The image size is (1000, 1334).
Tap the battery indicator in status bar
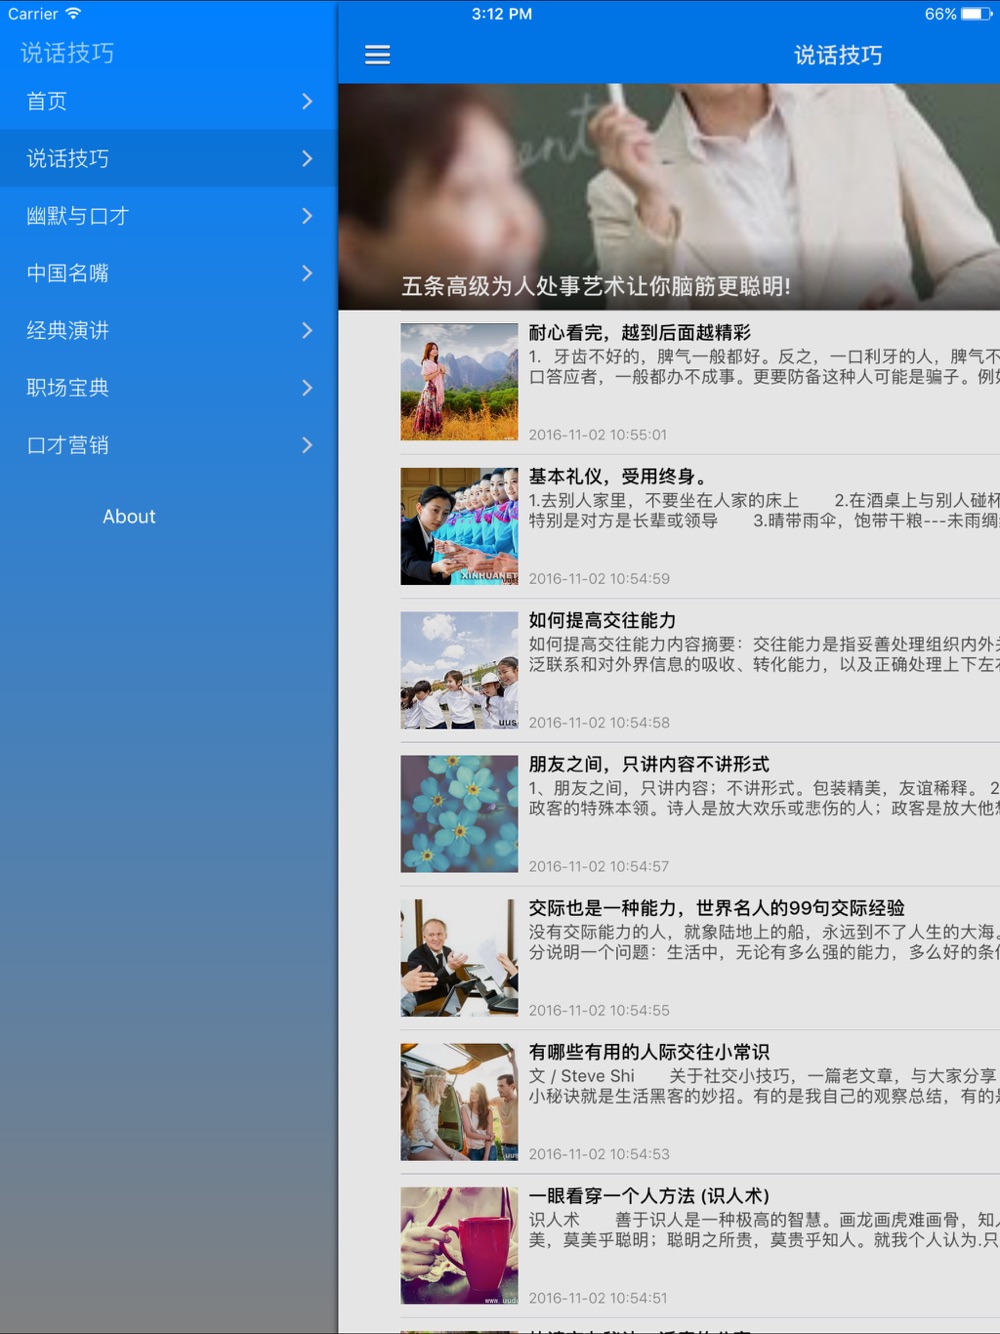point(977,14)
